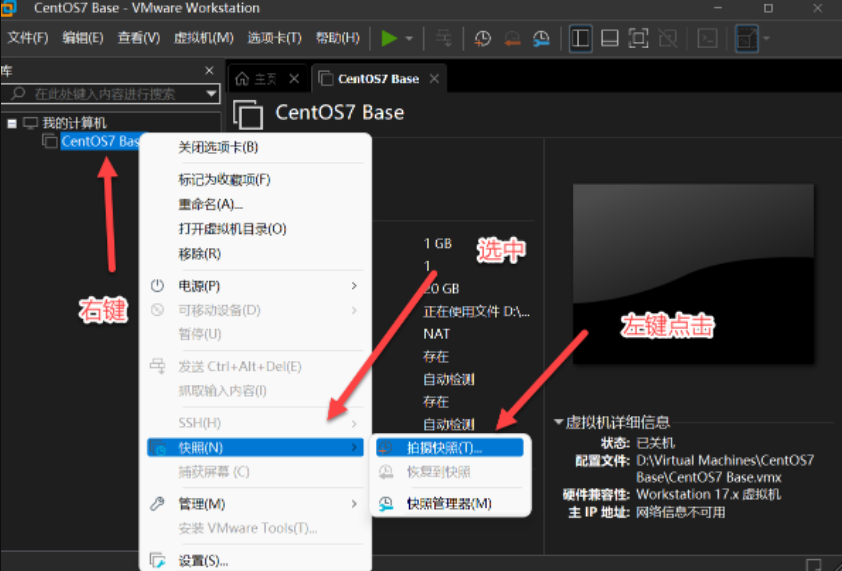The image size is (842, 571).
Task: Open the 选项卡(T) menu
Action: (274, 38)
